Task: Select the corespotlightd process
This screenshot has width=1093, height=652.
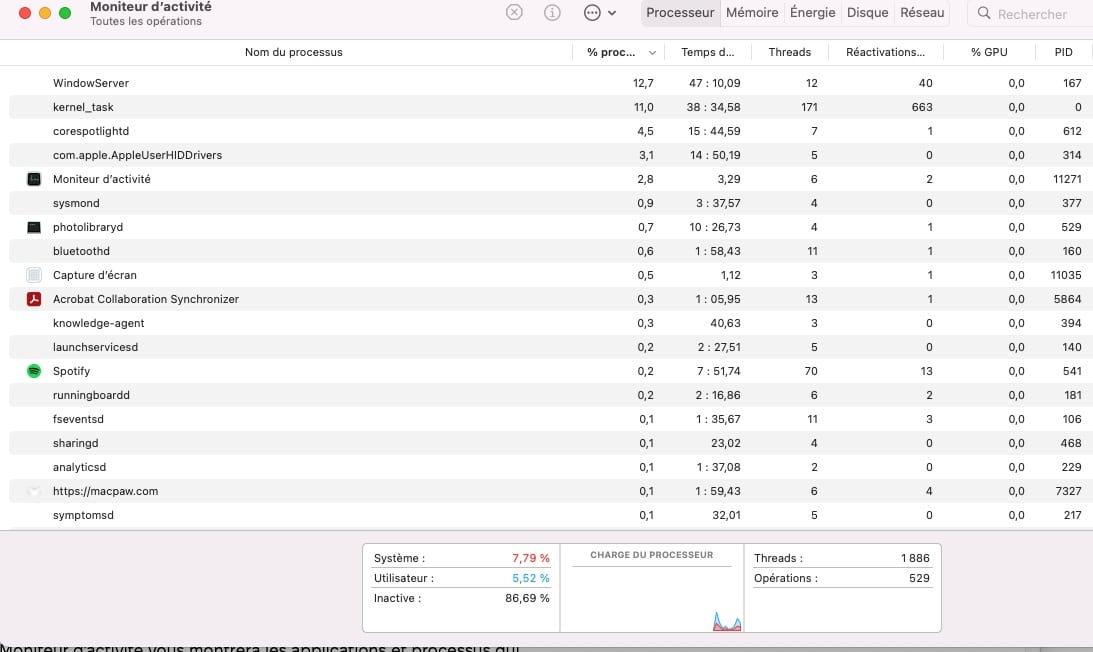Action: click(x=91, y=131)
